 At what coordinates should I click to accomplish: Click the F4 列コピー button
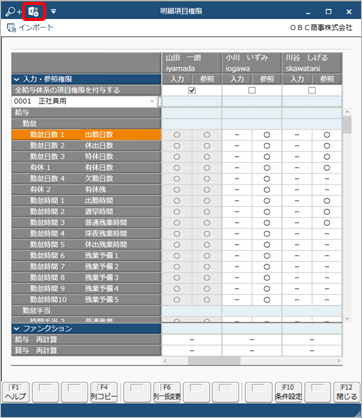point(104,392)
